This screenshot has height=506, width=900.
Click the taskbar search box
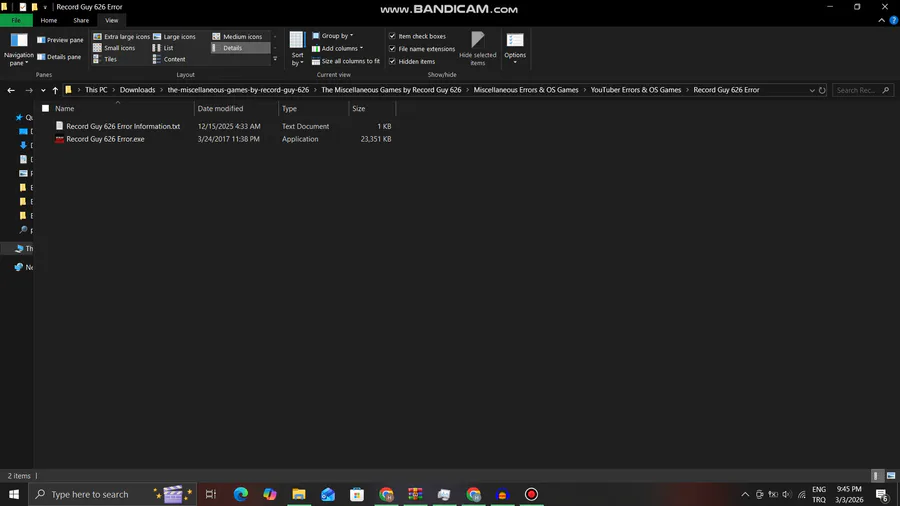click(x=112, y=494)
